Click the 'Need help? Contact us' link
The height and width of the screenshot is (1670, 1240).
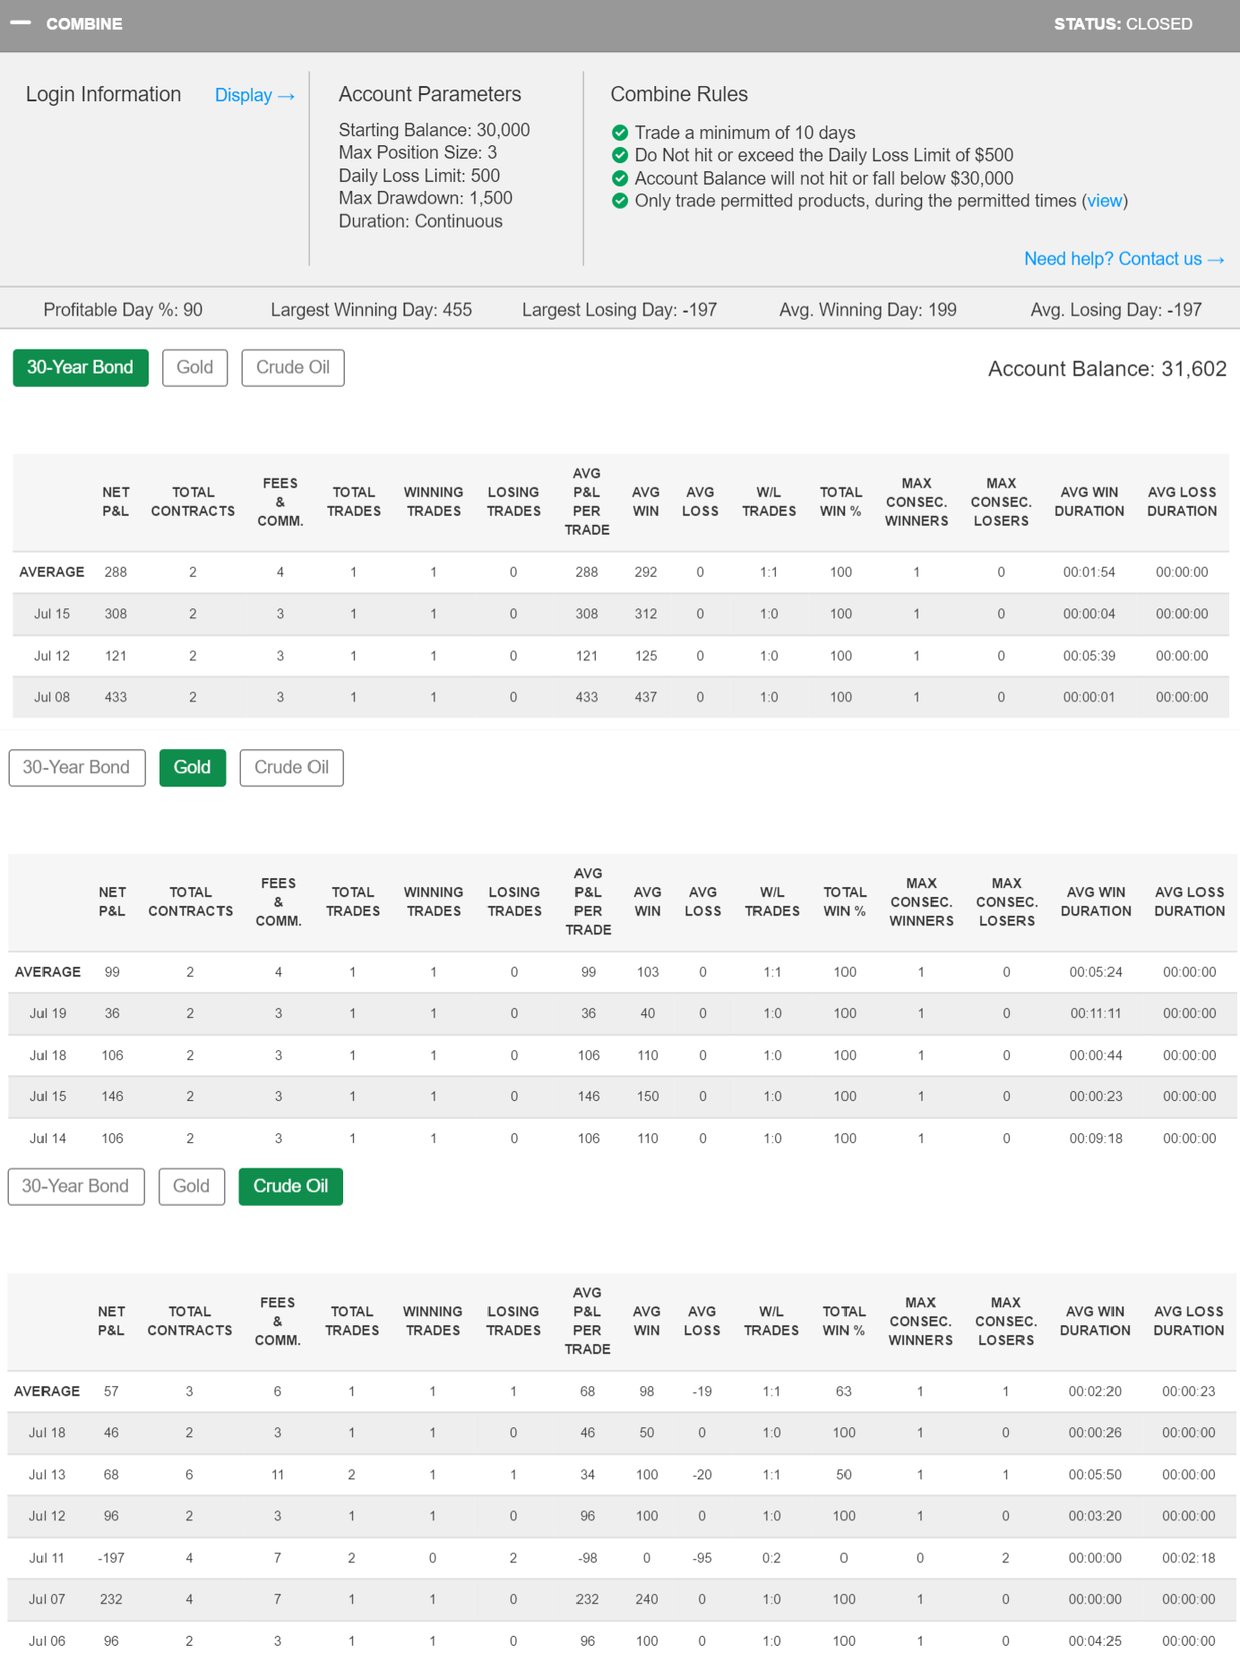click(x=1112, y=259)
